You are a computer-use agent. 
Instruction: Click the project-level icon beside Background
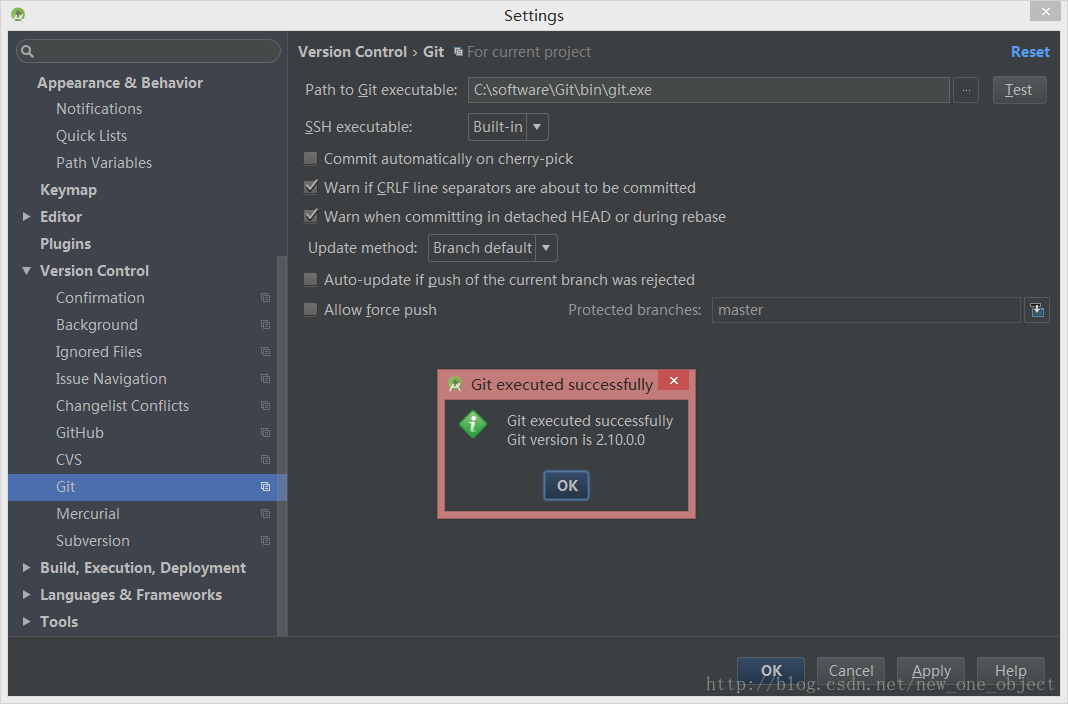[266, 325]
